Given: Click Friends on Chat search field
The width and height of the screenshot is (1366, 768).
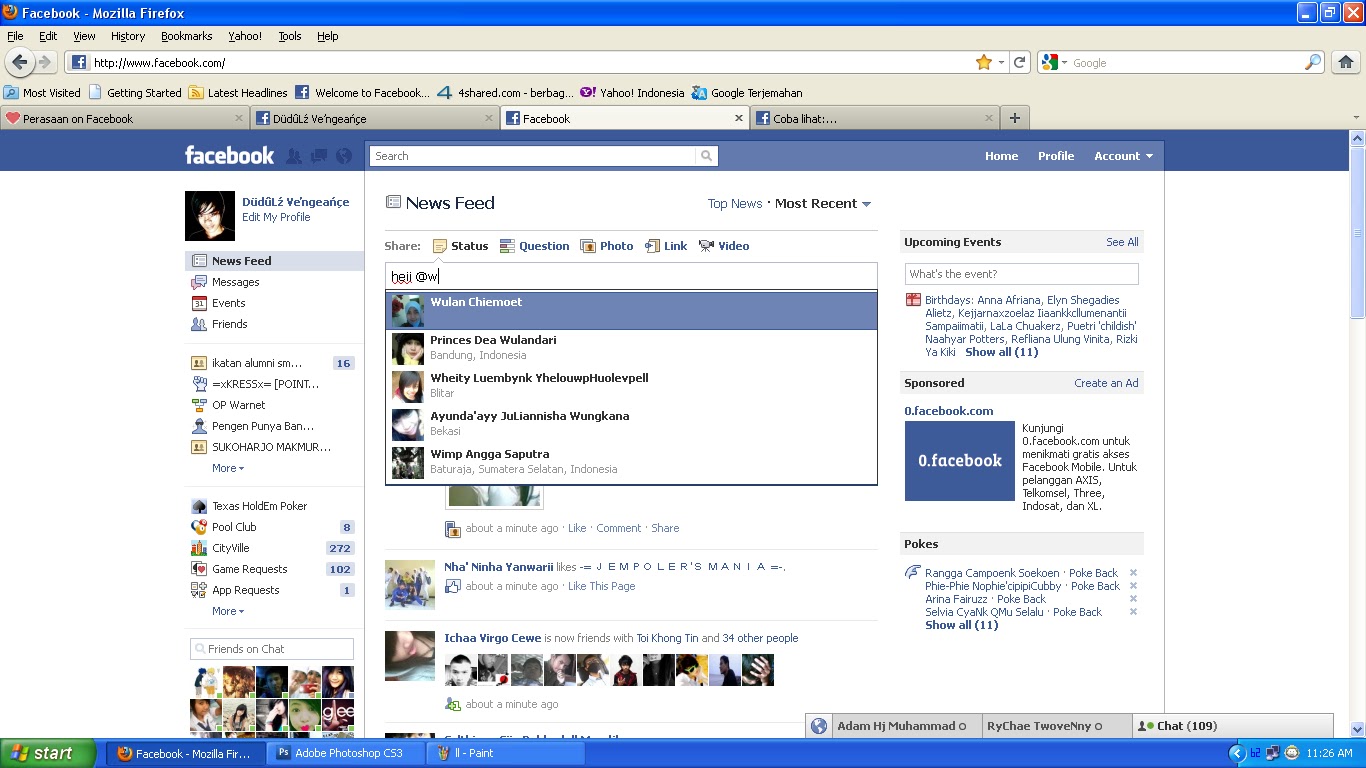Looking at the screenshot, I should click(272, 649).
